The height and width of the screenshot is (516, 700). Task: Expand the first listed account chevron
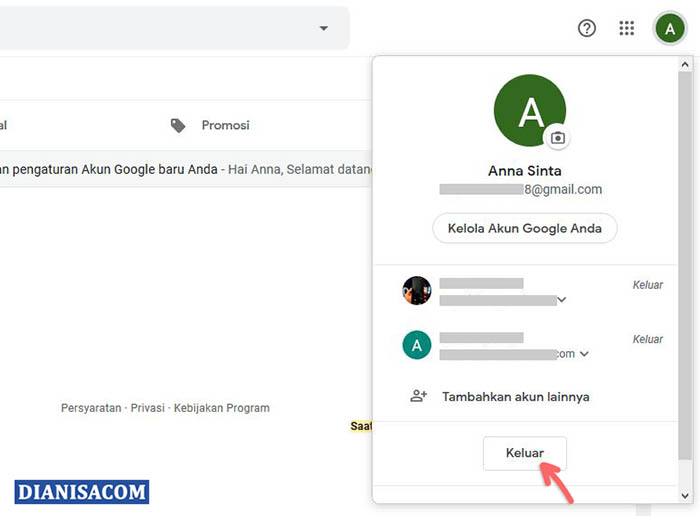[x=562, y=300]
